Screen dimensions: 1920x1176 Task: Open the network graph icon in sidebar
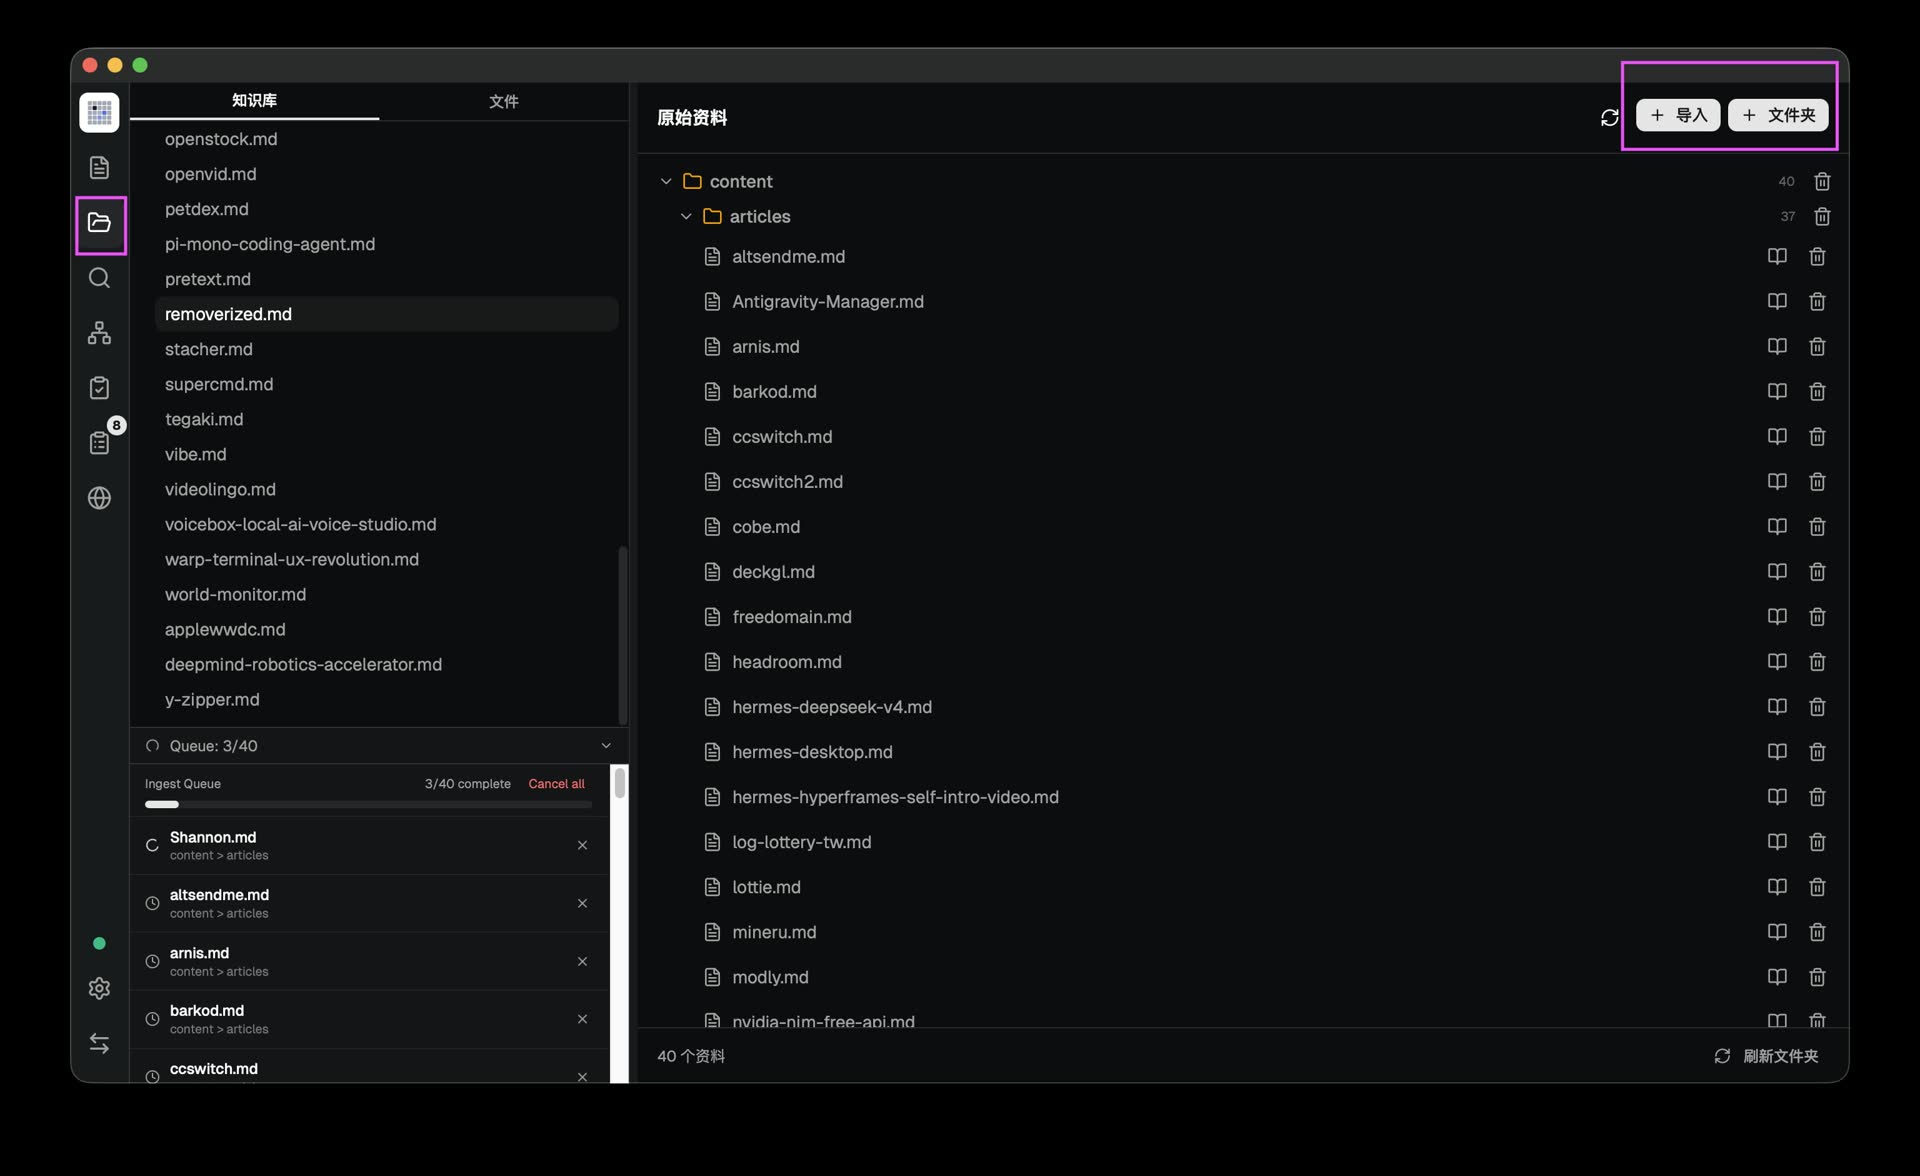tap(99, 332)
